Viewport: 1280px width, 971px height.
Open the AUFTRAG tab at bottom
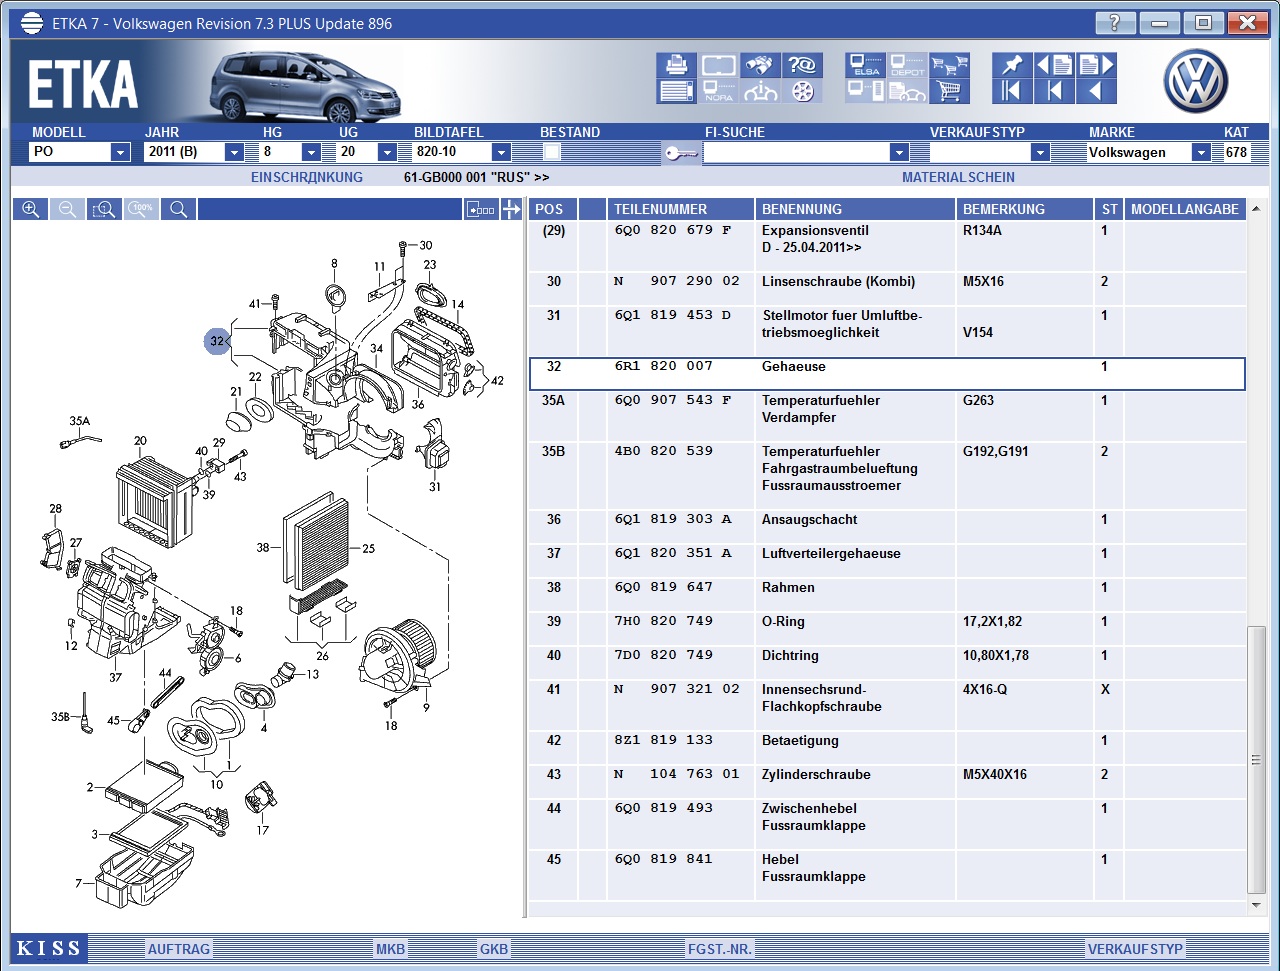[x=179, y=949]
